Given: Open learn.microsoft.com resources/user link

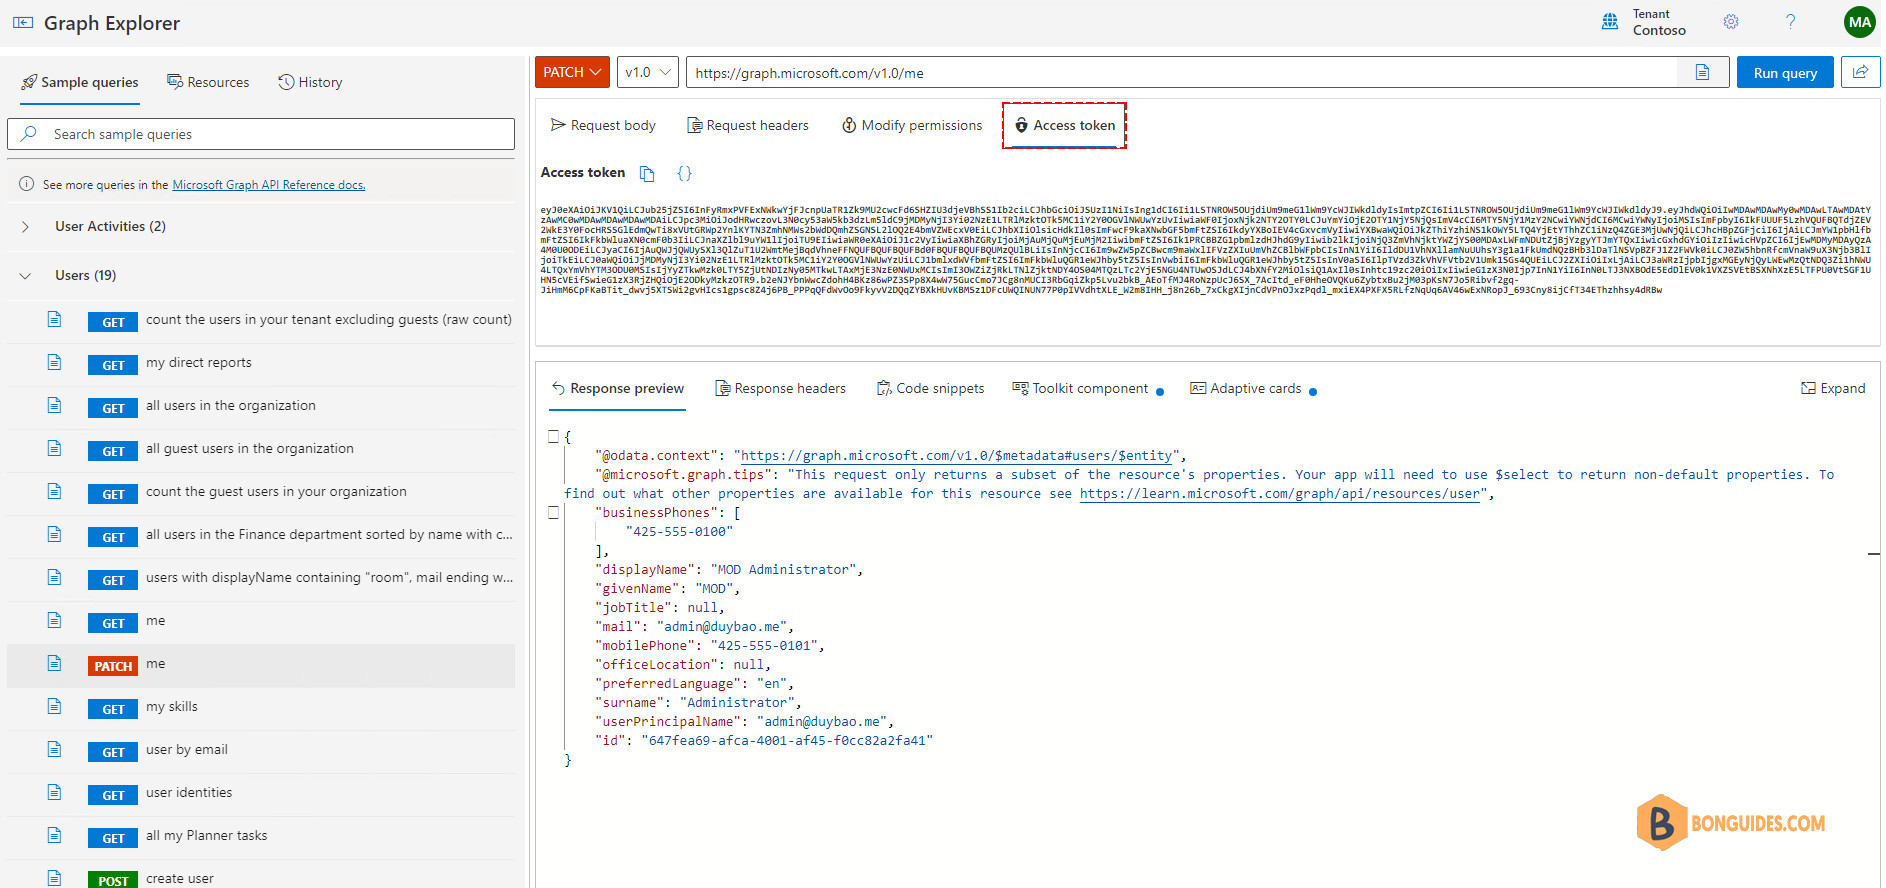Looking at the screenshot, I should (x=1279, y=493).
